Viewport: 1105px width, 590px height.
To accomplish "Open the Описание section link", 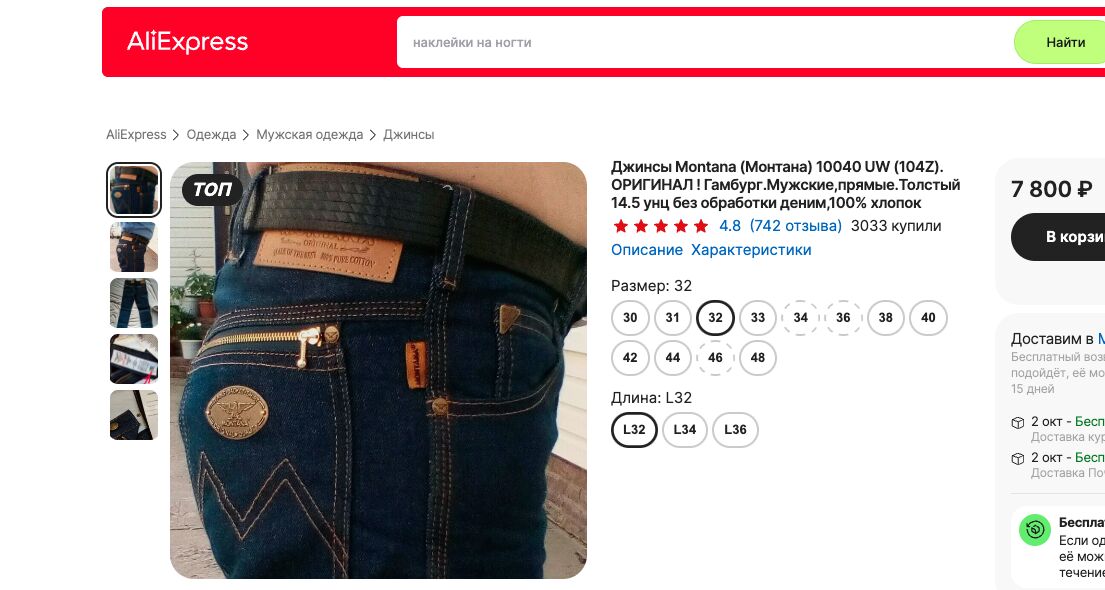I will [x=646, y=250].
